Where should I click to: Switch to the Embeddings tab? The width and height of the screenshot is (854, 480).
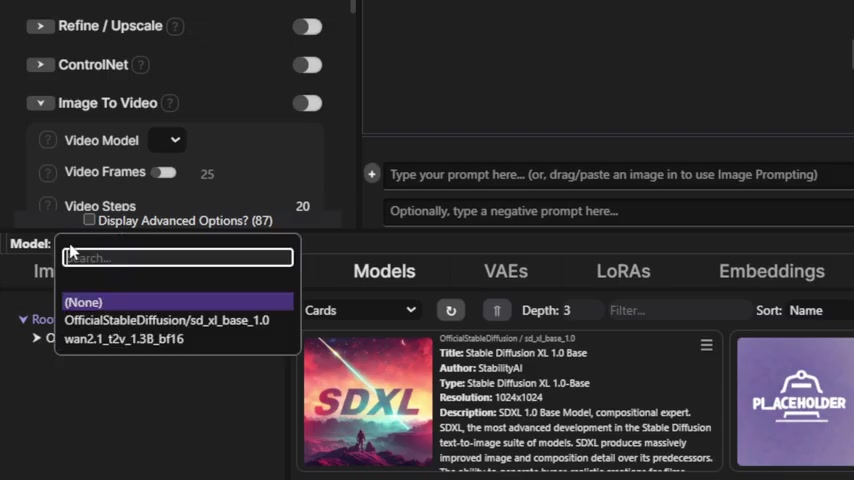tap(772, 271)
